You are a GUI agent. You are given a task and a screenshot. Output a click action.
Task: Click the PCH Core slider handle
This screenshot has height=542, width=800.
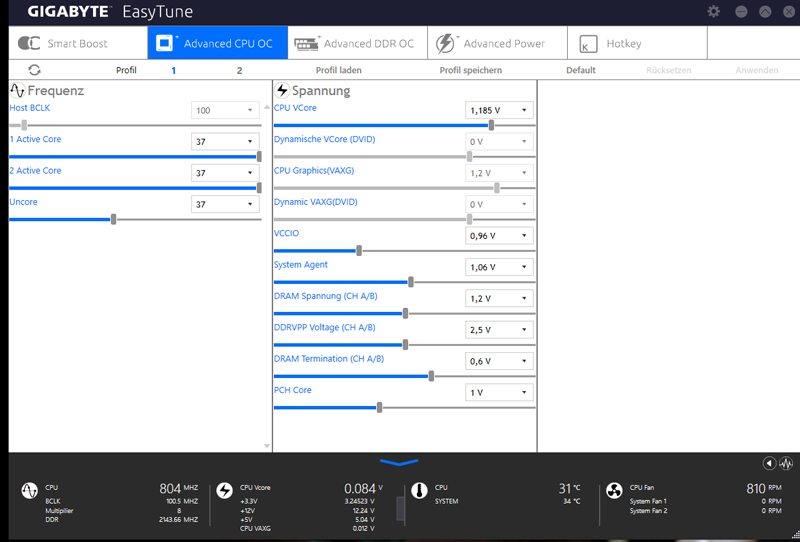[379, 408]
